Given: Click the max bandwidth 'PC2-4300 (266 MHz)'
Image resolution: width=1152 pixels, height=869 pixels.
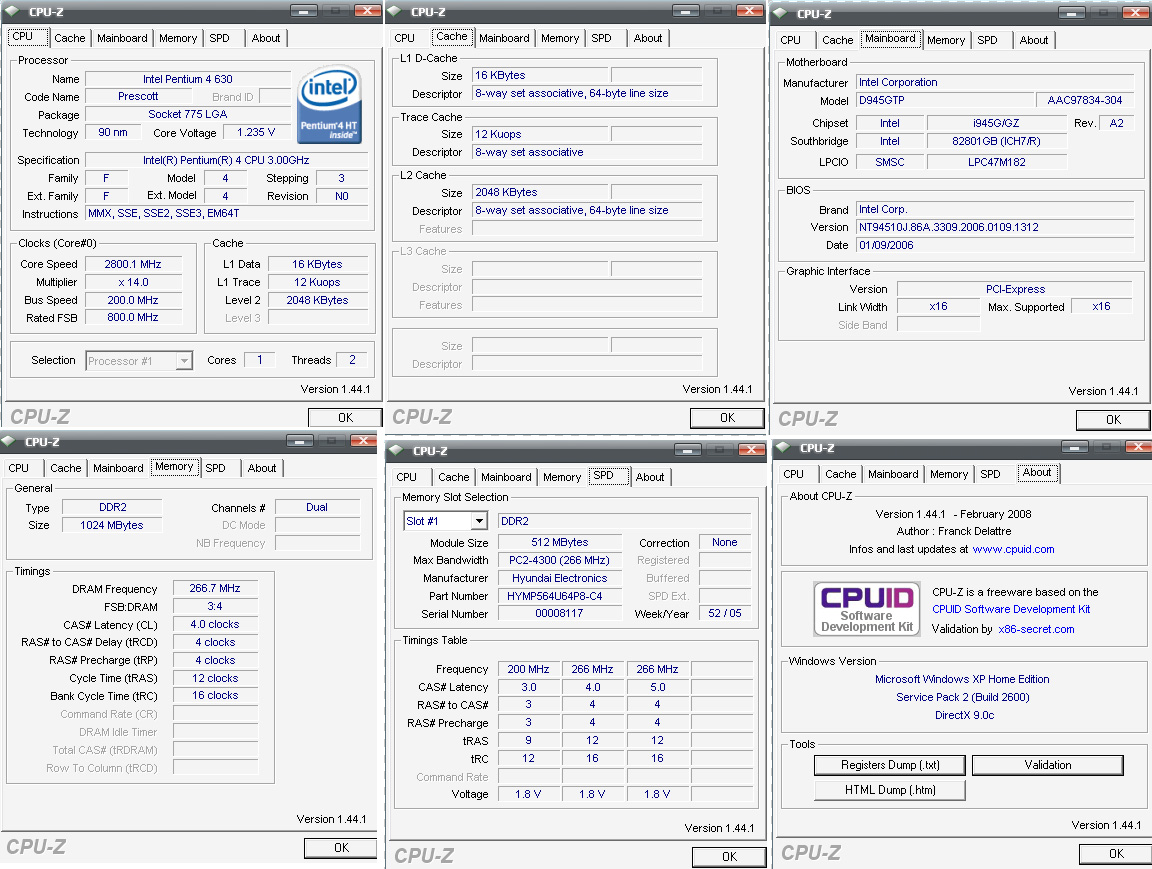Looking at the screenshot, I should (x=559, y=560).
